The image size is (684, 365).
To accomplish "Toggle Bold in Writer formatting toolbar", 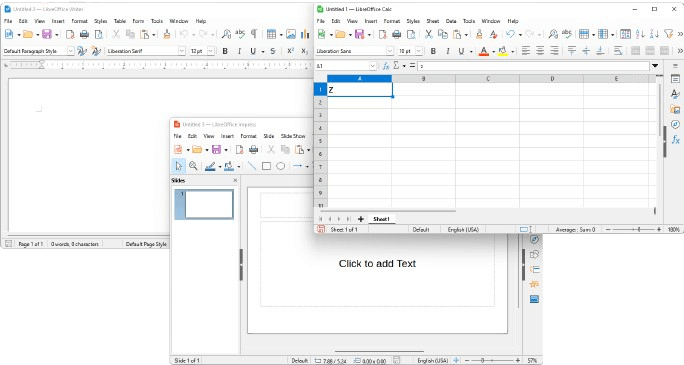I will pyautogui.click(x=225, y=51).
